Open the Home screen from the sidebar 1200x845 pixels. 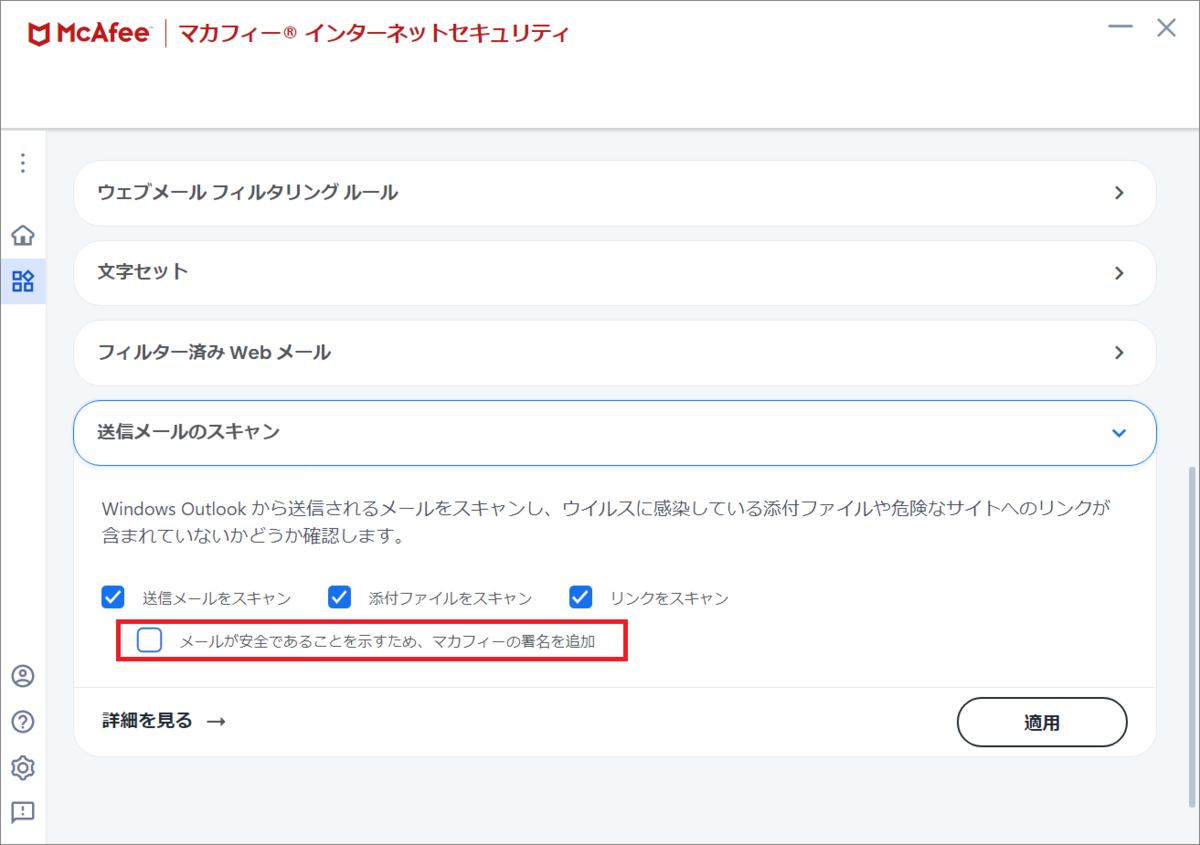22,235
